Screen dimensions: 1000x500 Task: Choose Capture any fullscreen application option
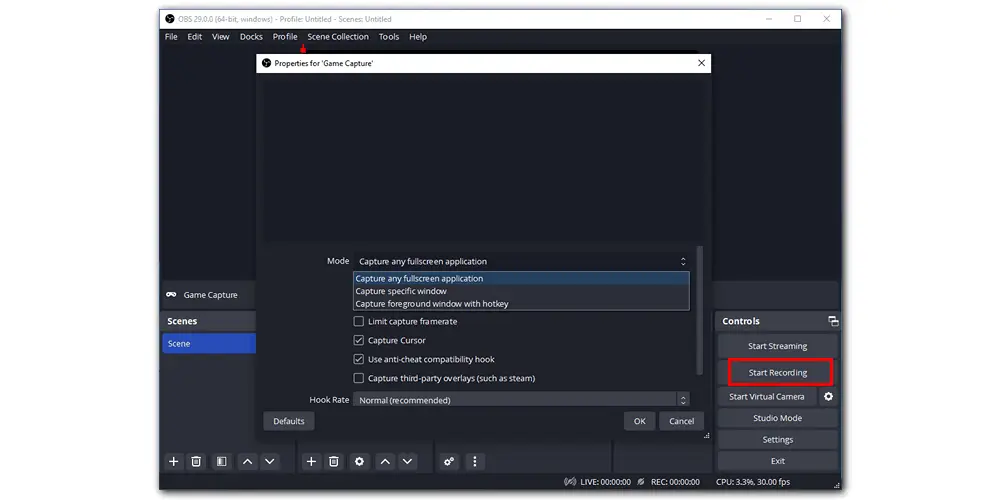tap(521, 279)
